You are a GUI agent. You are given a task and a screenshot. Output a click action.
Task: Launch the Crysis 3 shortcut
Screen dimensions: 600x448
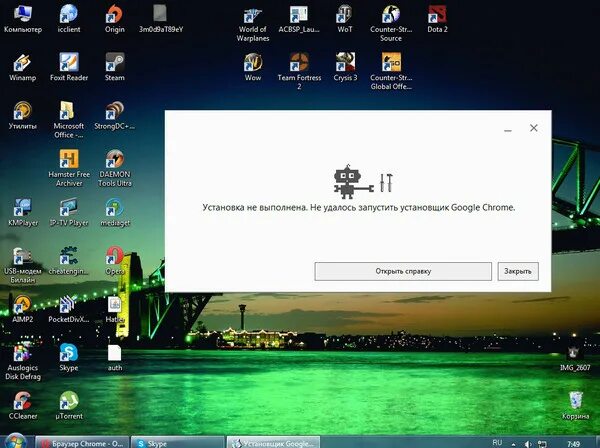click(345, 67)
